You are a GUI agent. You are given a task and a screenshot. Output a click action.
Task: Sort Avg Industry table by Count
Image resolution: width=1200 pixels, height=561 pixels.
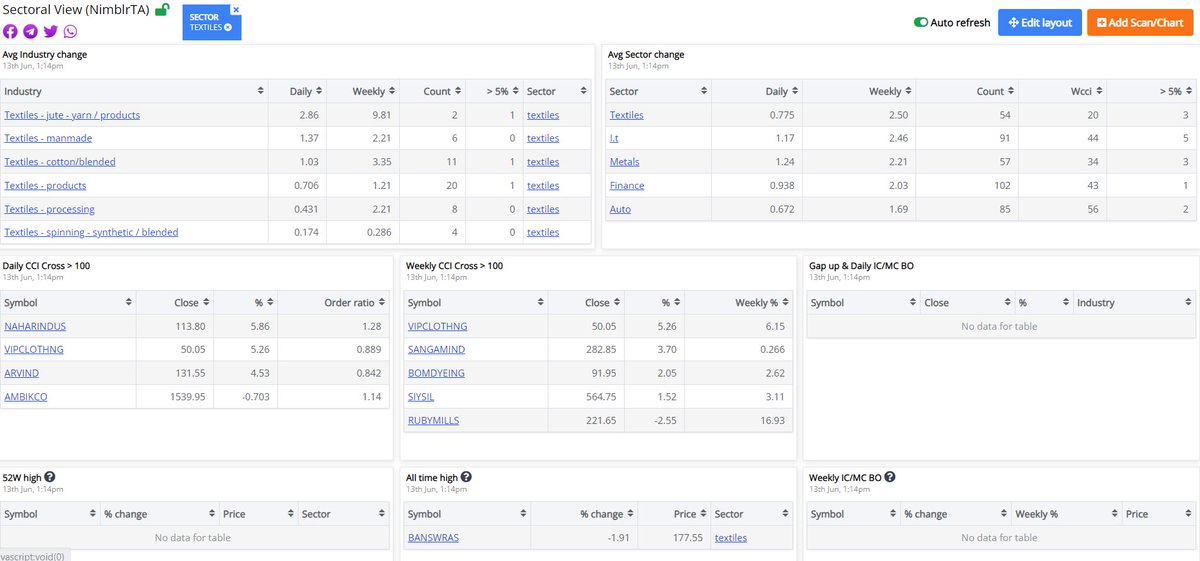[431, 91]
